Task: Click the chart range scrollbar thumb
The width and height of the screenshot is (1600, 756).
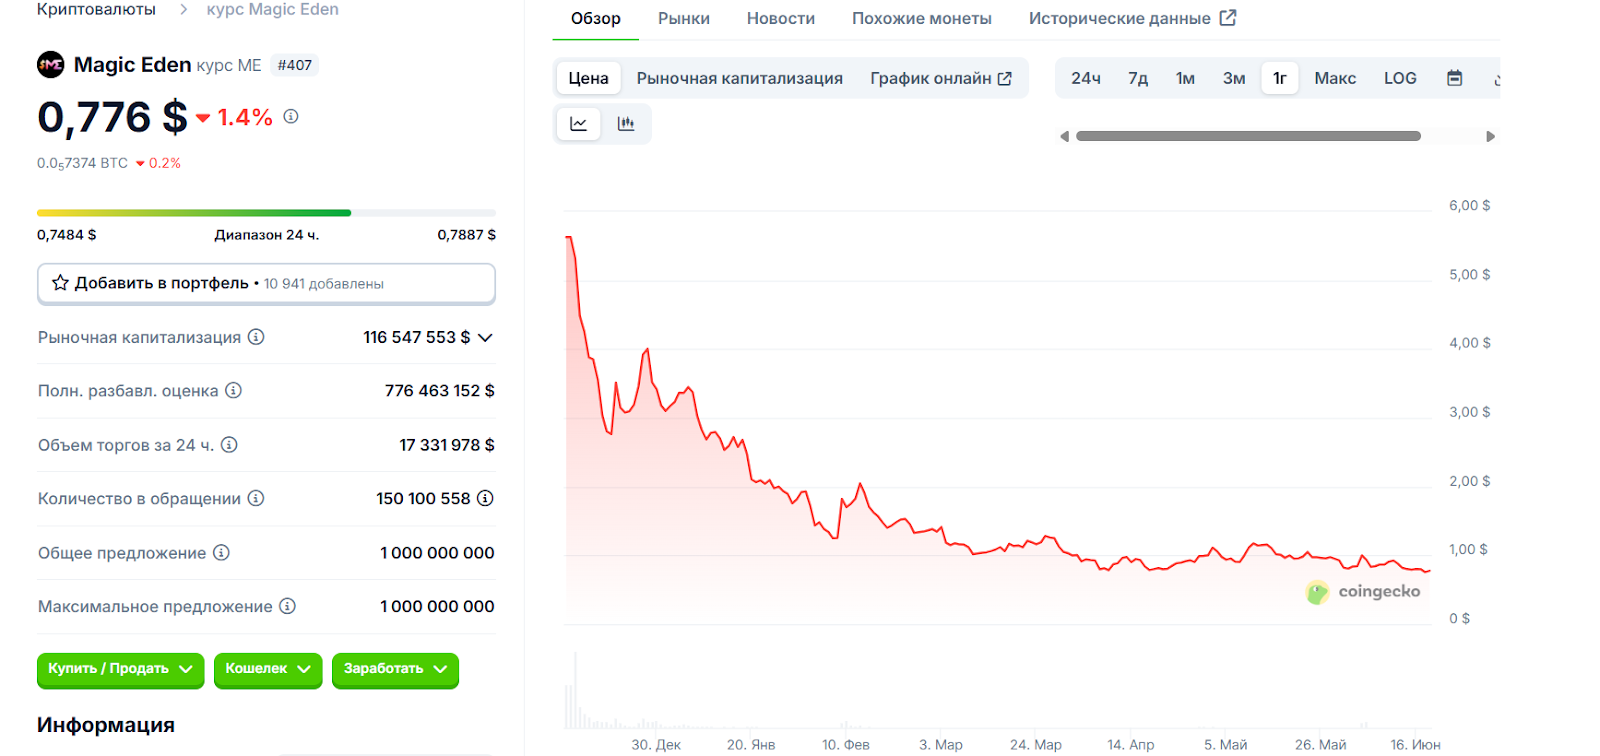Action: tap(1248, 136)
